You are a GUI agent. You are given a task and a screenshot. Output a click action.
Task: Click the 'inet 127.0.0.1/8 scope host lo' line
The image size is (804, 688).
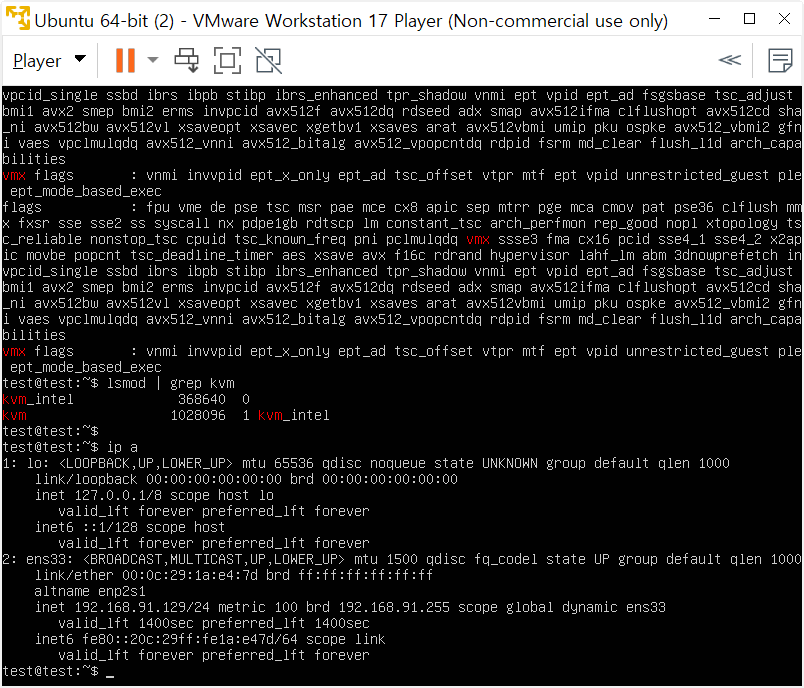[154, 495]
